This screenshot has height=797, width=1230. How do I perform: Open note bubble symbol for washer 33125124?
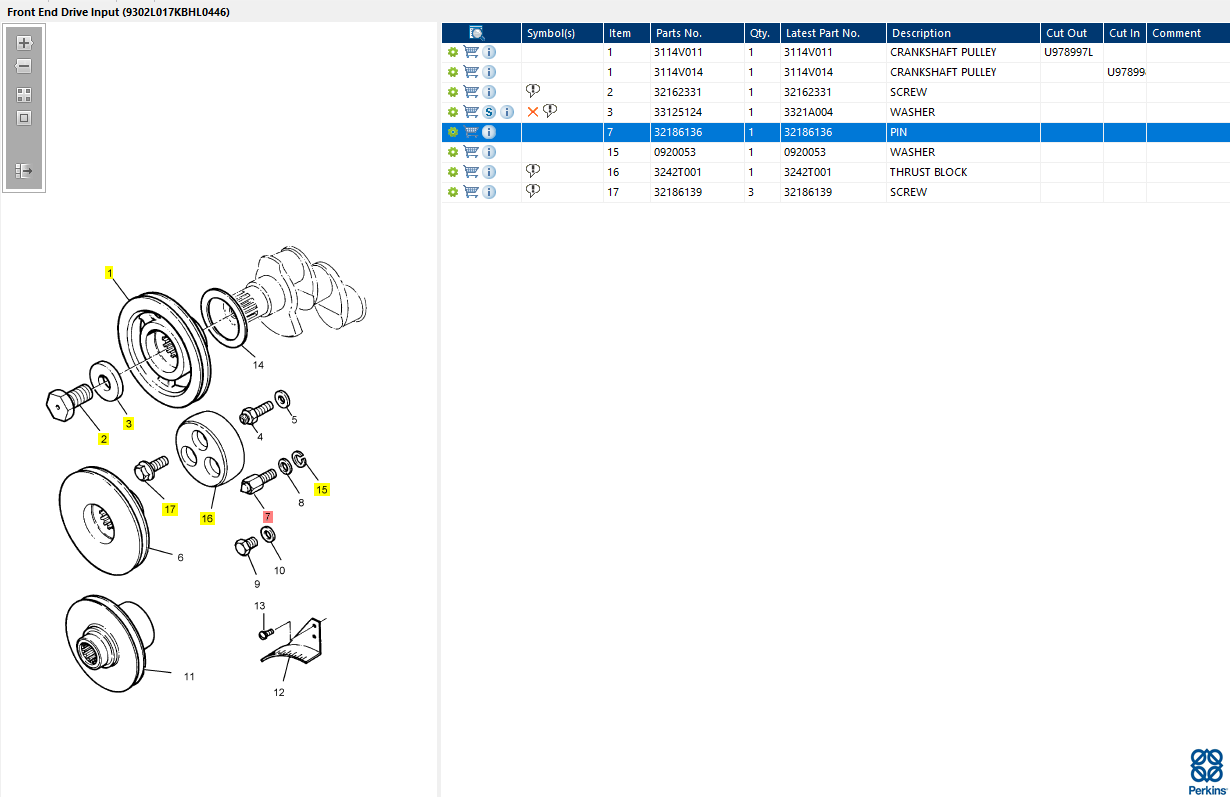pyautogui.click(x=550, y=111)
